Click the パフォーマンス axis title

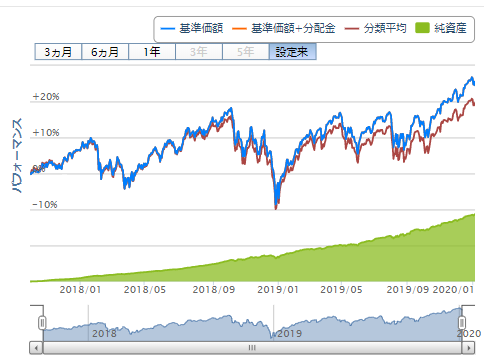pos(18,155)
